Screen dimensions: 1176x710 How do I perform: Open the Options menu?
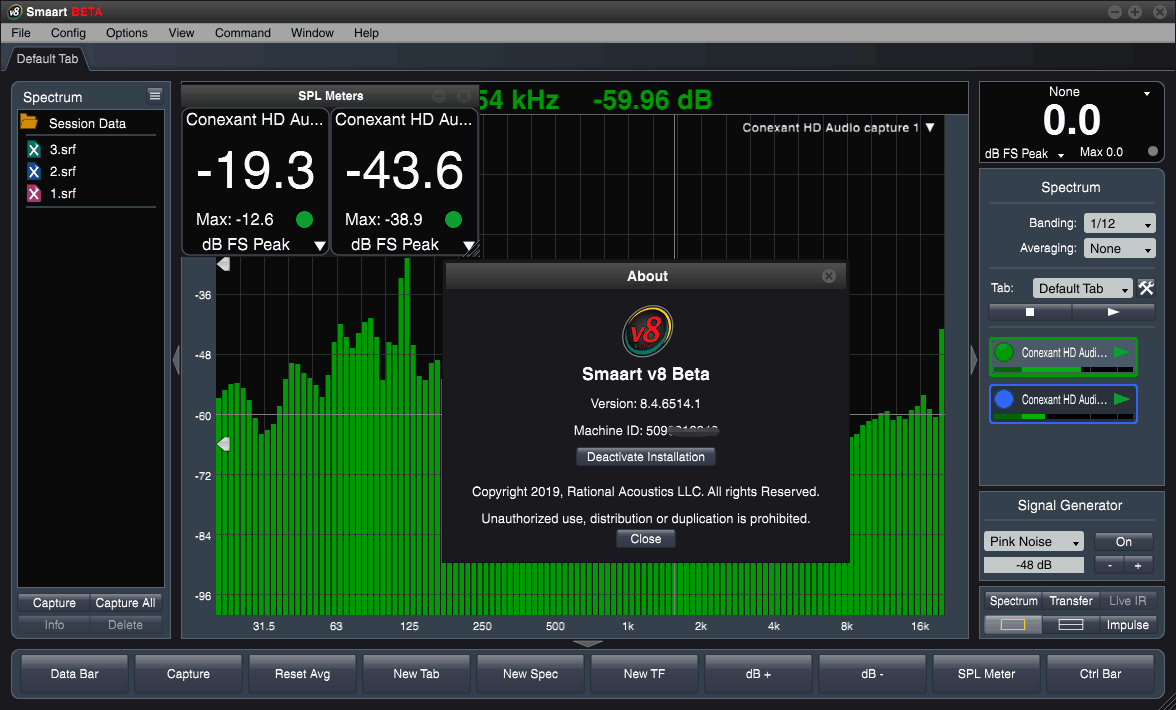126,33
